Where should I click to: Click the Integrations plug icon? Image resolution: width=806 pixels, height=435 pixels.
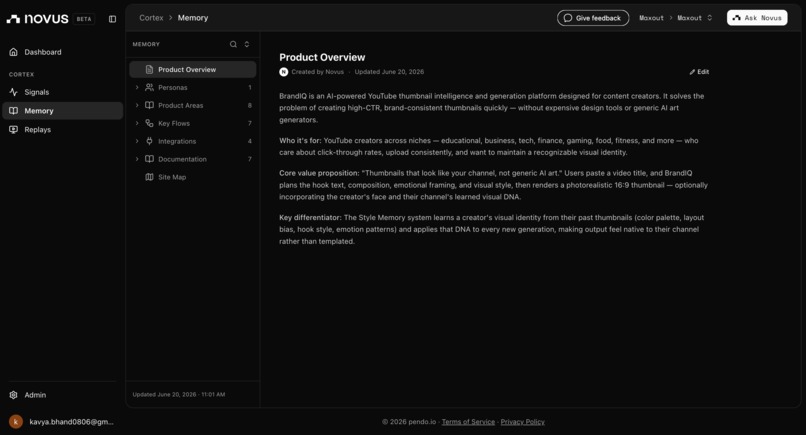click(x=149, y=141)
